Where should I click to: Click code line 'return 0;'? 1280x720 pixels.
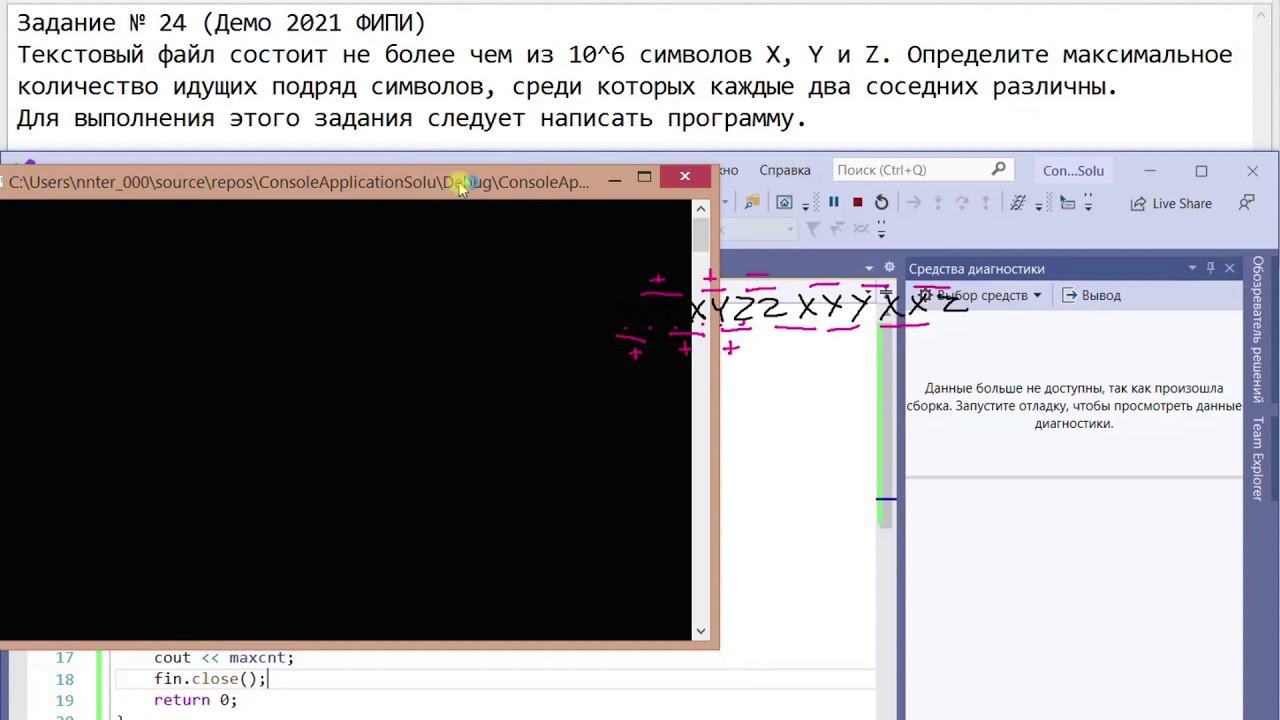pyautogui.click(x=195, y=699)
